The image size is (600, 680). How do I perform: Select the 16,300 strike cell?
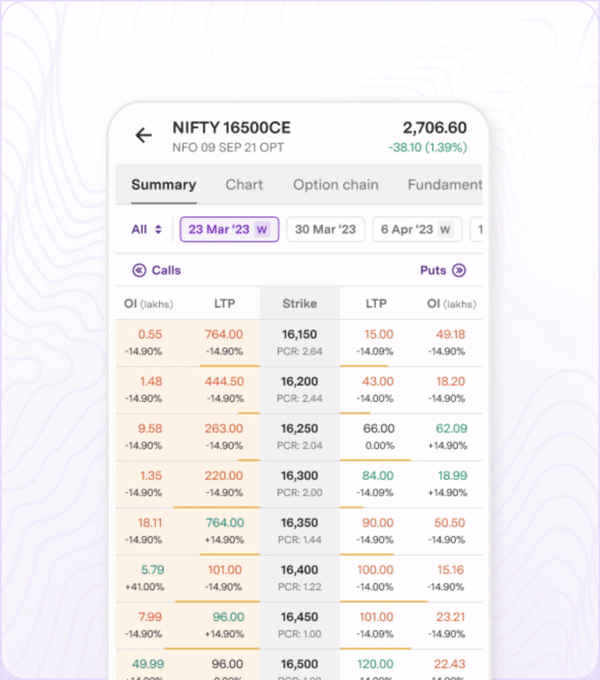299,483
